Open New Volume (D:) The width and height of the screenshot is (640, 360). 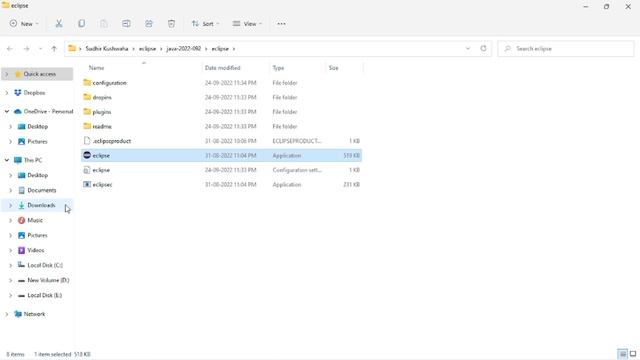(48, 280)
